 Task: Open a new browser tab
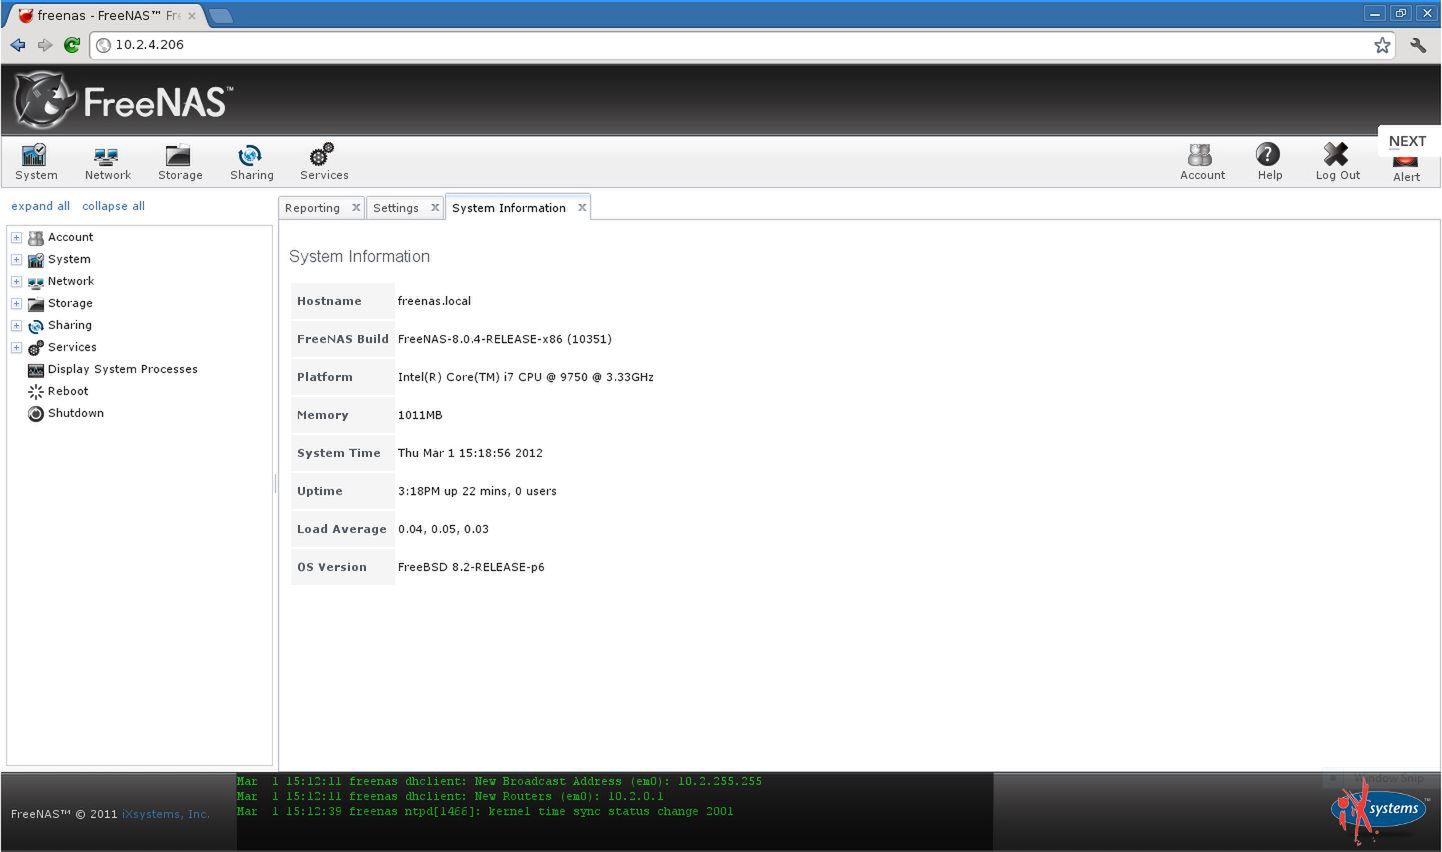click(221, 16)
